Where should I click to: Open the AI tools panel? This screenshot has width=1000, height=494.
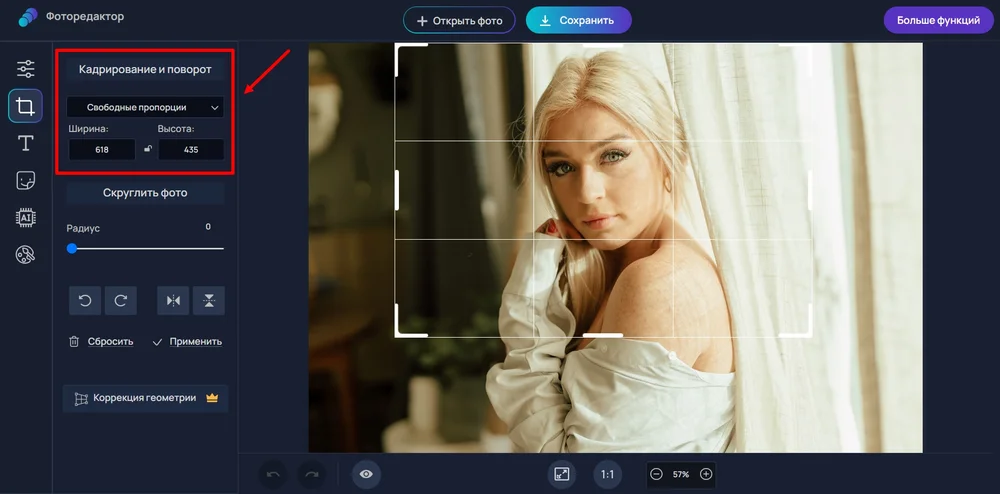pyautogui.click(x=25, y=218)
